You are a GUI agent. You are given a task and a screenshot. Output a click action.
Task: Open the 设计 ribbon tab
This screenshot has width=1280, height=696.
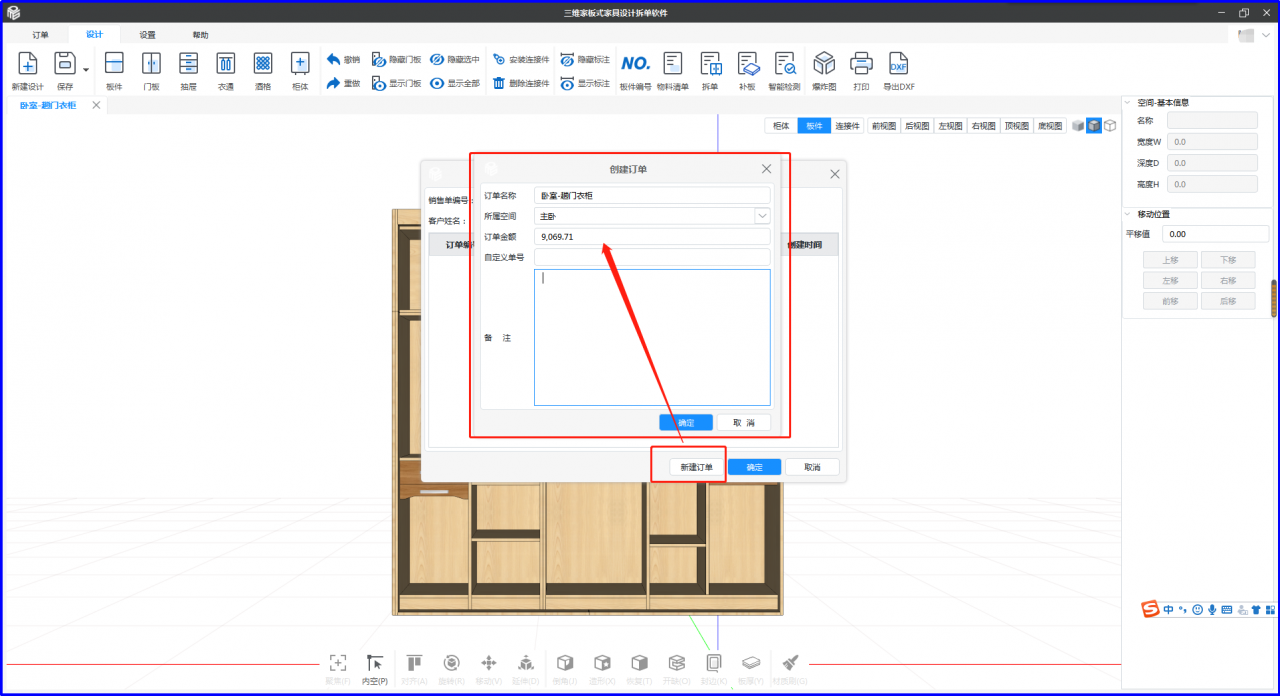(x=94, y=35)
